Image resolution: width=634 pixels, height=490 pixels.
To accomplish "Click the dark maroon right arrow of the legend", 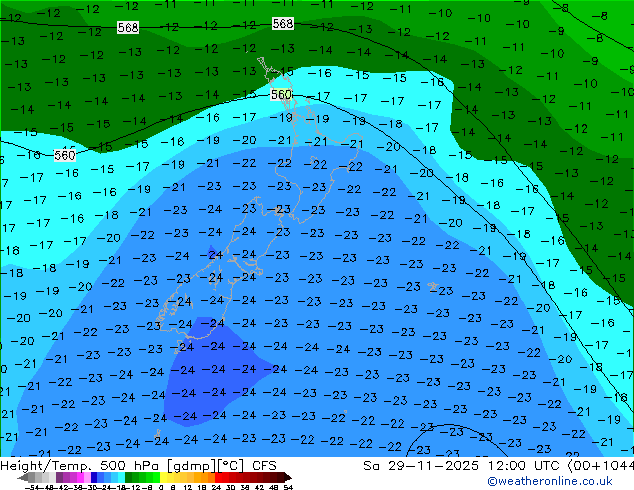I will tap(288, 477).
